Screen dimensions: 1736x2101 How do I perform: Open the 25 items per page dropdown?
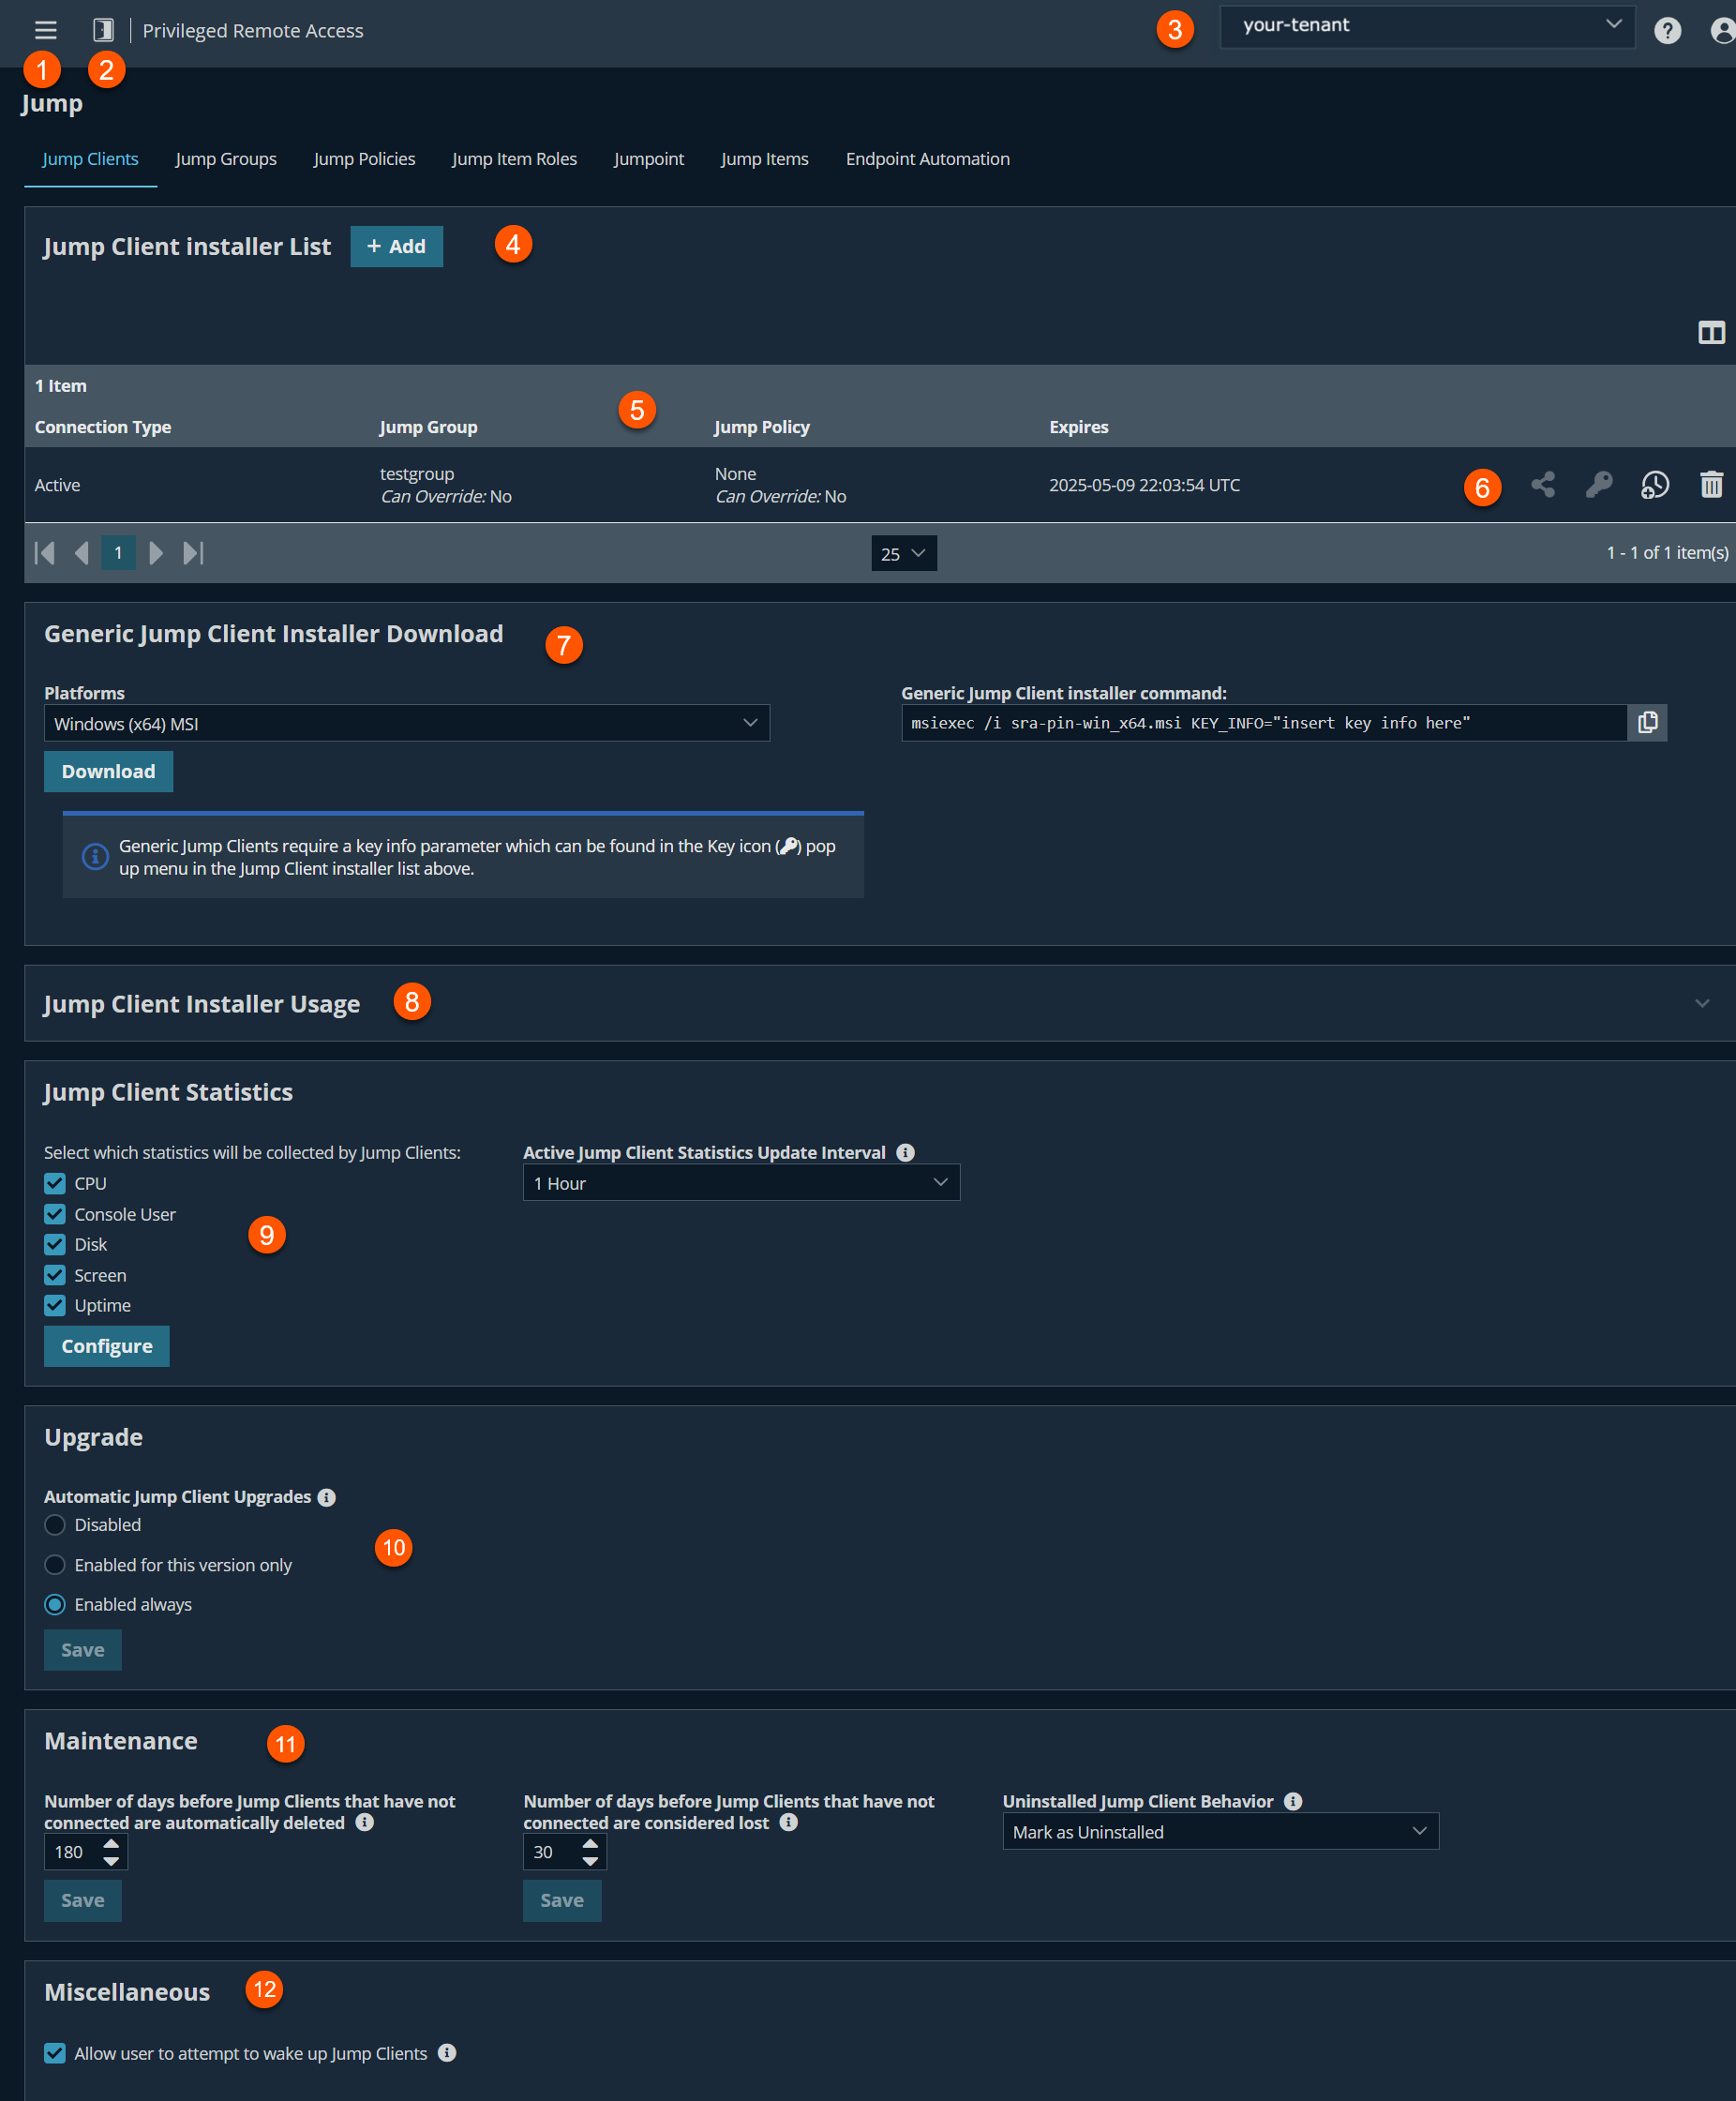tap(904, 553)
